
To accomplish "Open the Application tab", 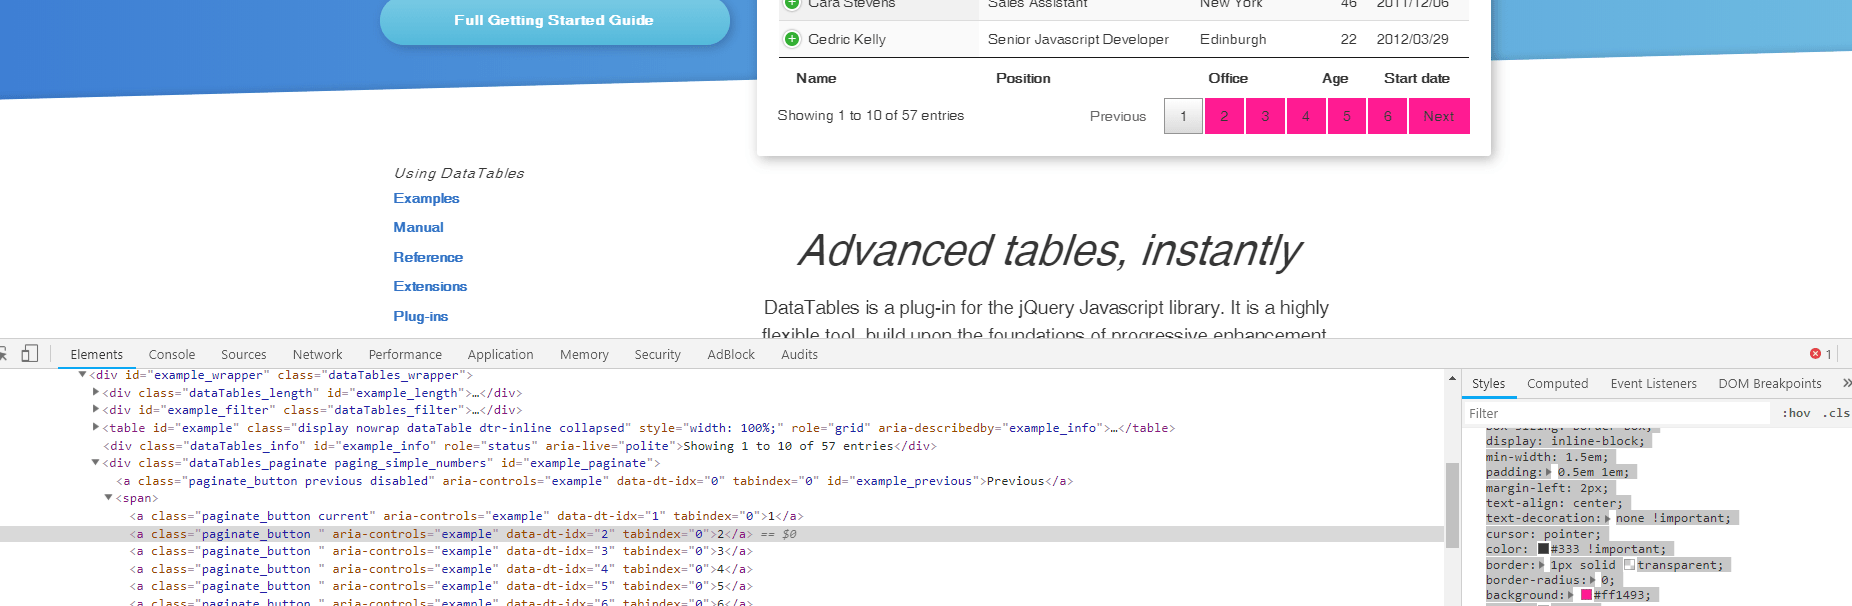I will 501,354.
